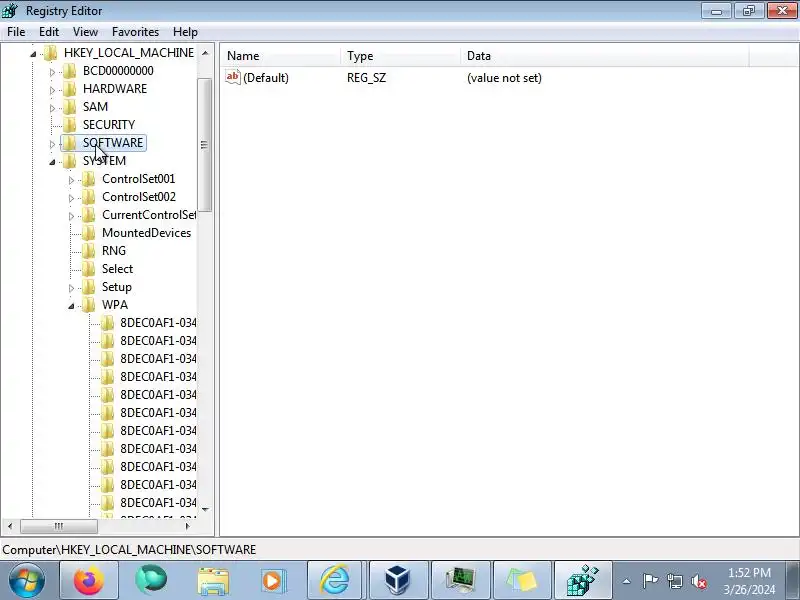800x600 pixels.
Task: Click the SECURITY key folder icon
Action: 69,125
